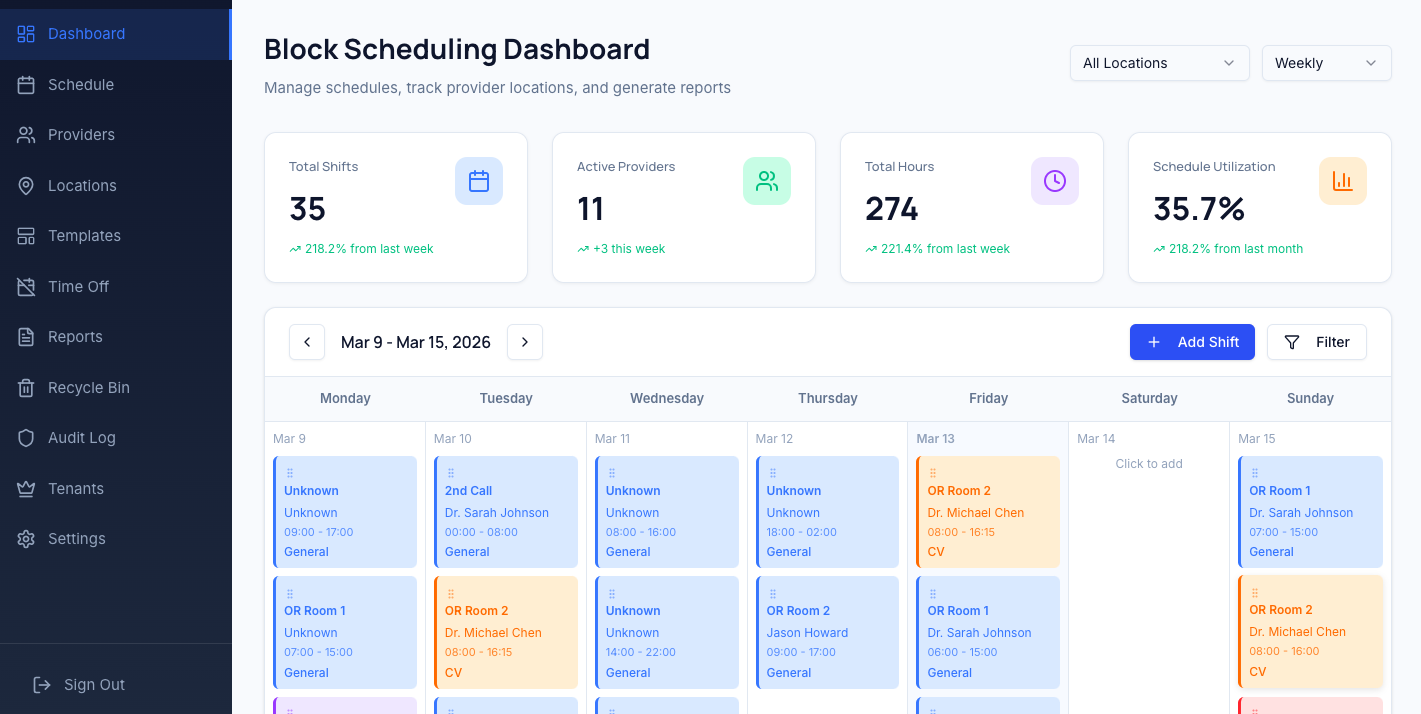Open the Tenants menu item

116,489
